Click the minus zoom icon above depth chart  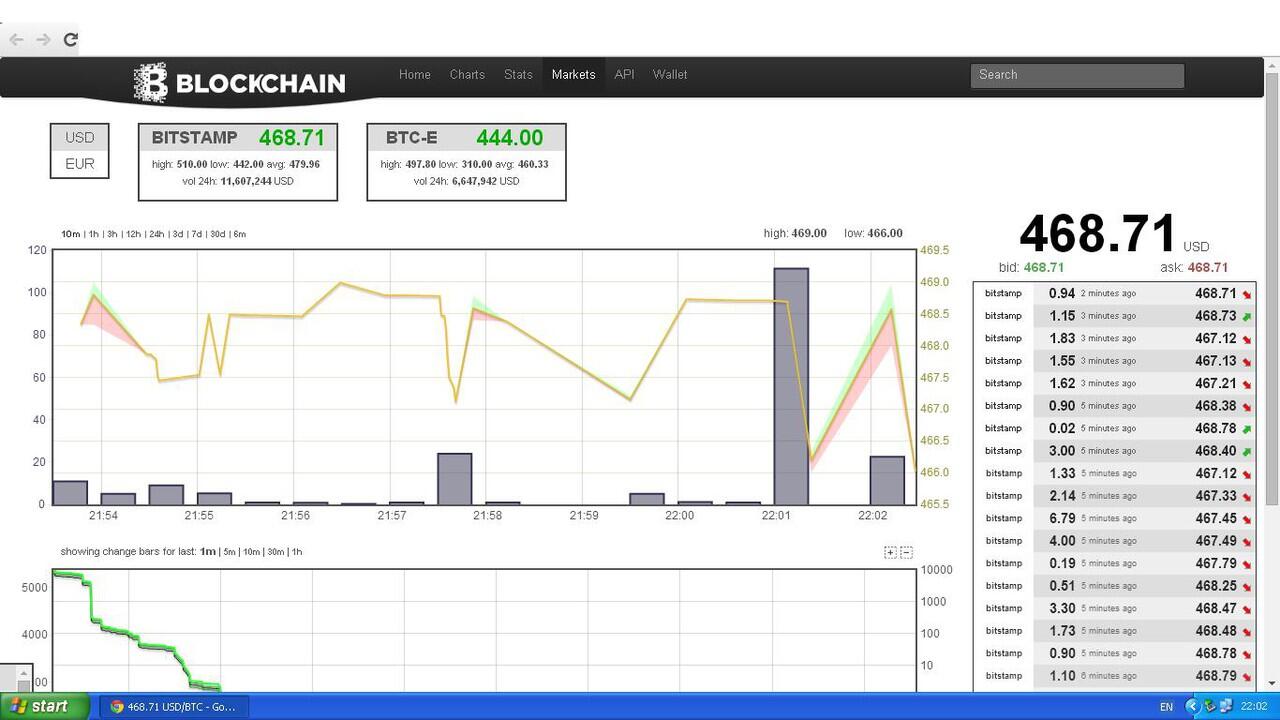click(906, 552)
